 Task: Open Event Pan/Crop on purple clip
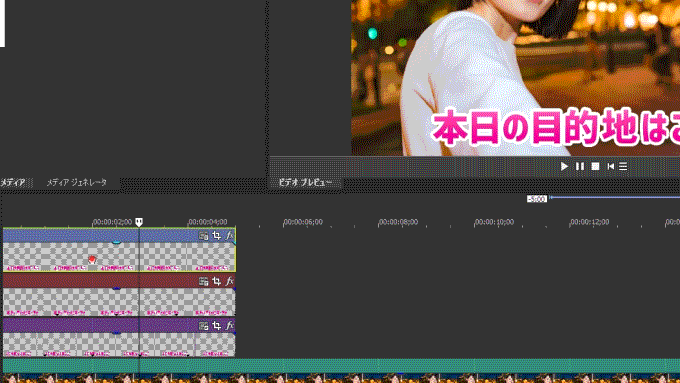tap(216, 326)
